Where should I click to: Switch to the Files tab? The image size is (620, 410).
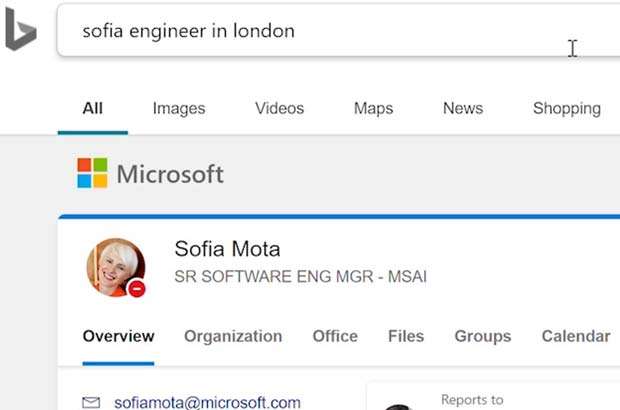point(406,336)
